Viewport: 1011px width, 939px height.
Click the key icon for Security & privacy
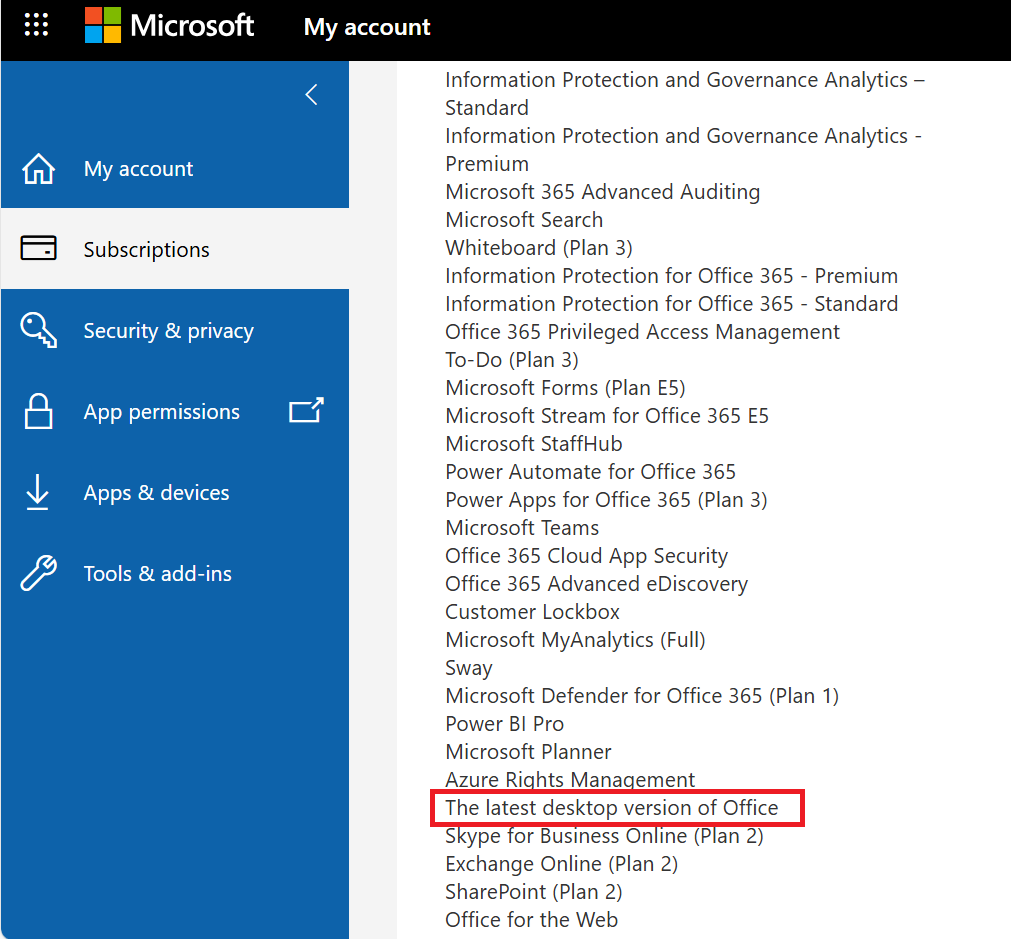tap(39, 330)
